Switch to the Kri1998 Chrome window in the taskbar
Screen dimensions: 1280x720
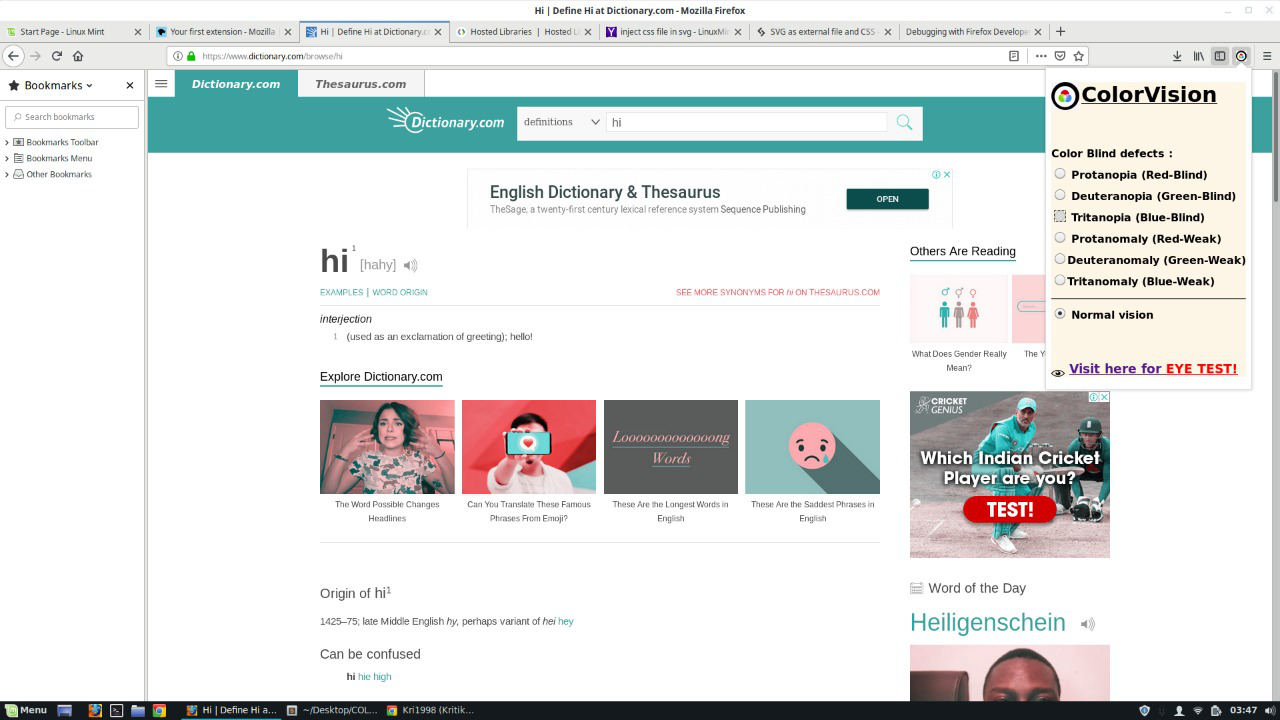[430, 710]
